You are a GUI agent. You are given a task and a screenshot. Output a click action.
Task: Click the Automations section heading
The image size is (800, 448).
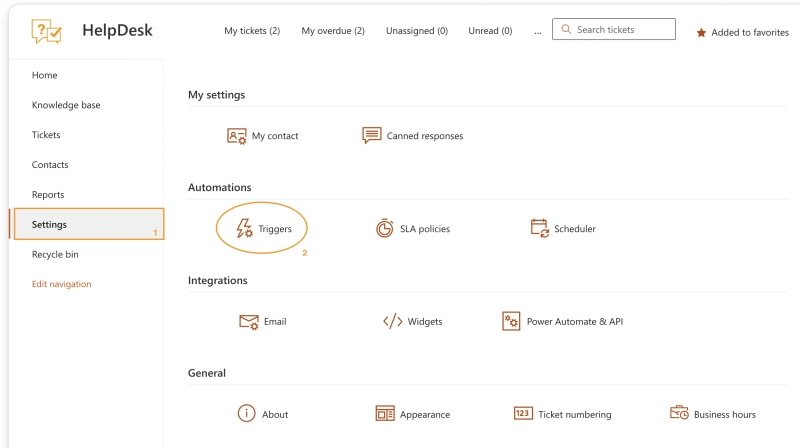click(x=219, y=187)
